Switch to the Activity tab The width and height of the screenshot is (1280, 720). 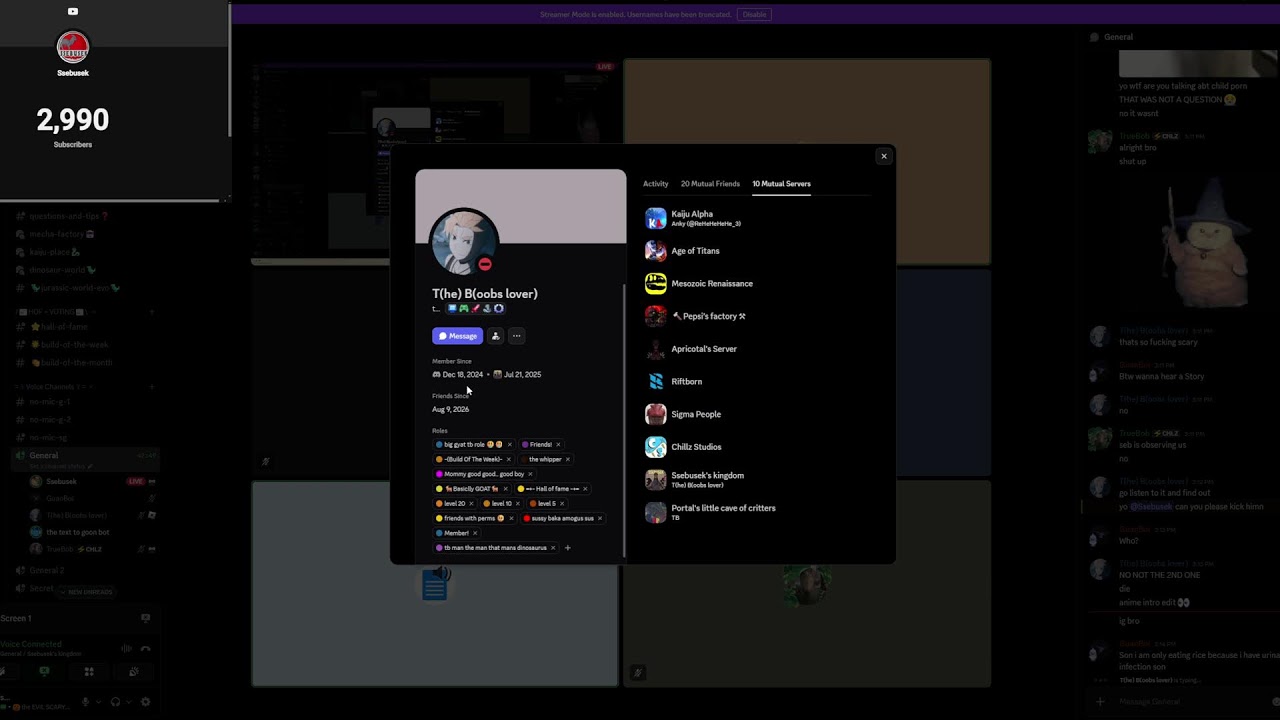[656, 184]
